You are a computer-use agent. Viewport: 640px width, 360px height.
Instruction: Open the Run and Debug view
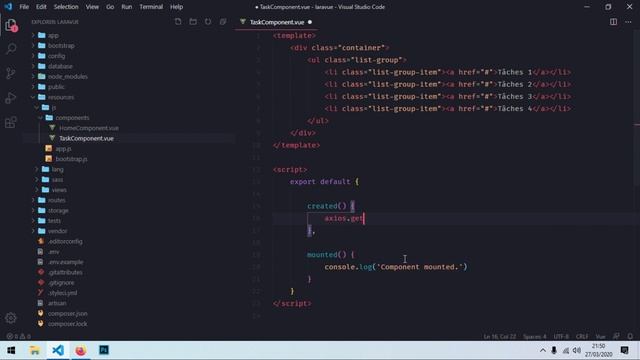tap(11, 98)
